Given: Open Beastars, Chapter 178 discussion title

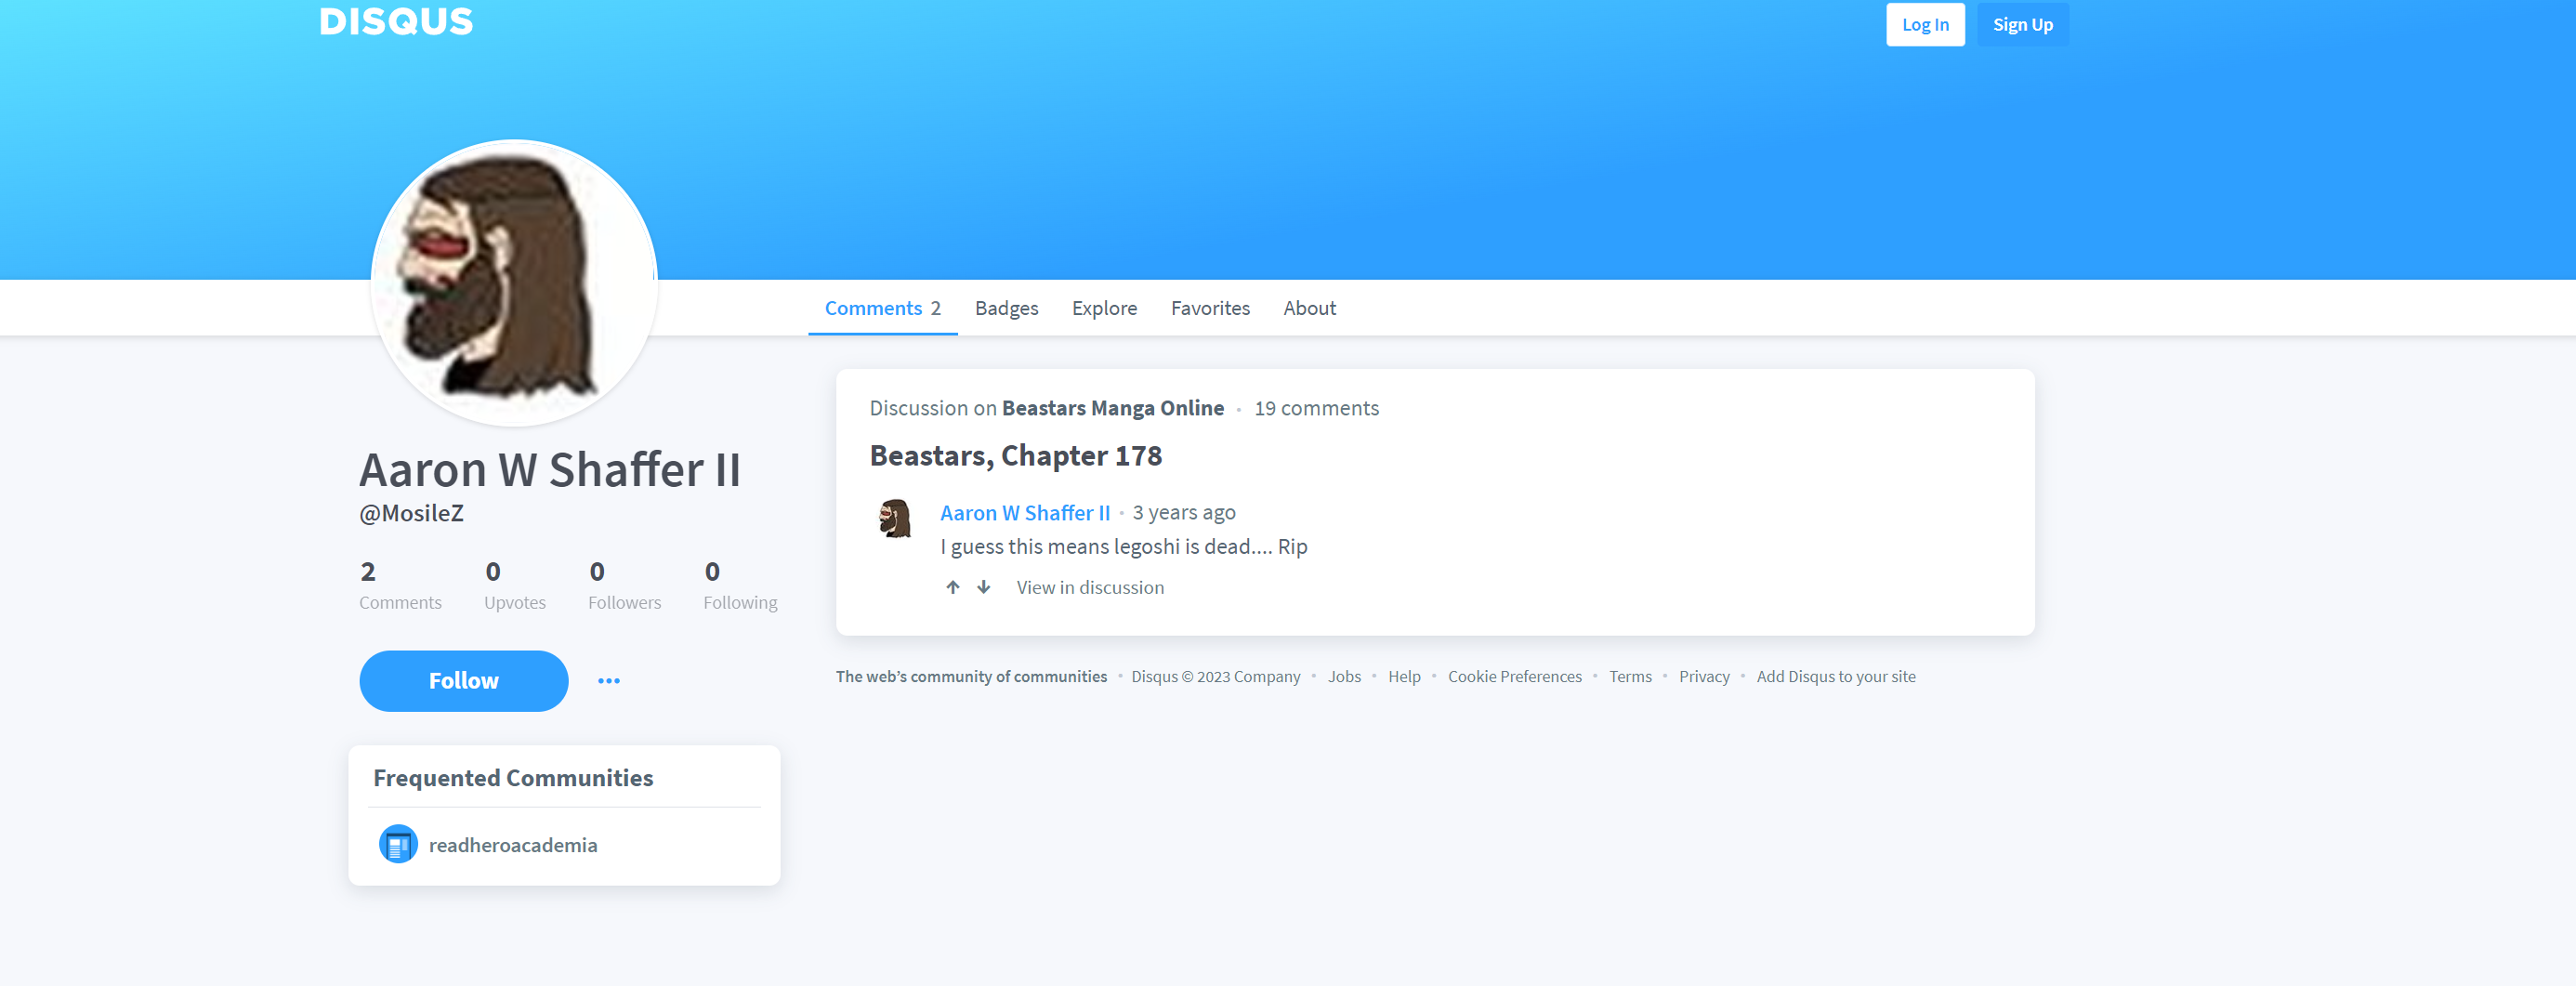Looking at the screenshot, I should [x=1016, y=456].
